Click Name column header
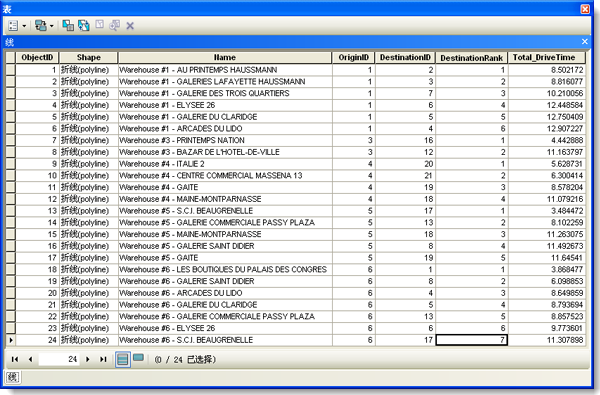Viewport: 600px width, 395px height. point(225,57)
